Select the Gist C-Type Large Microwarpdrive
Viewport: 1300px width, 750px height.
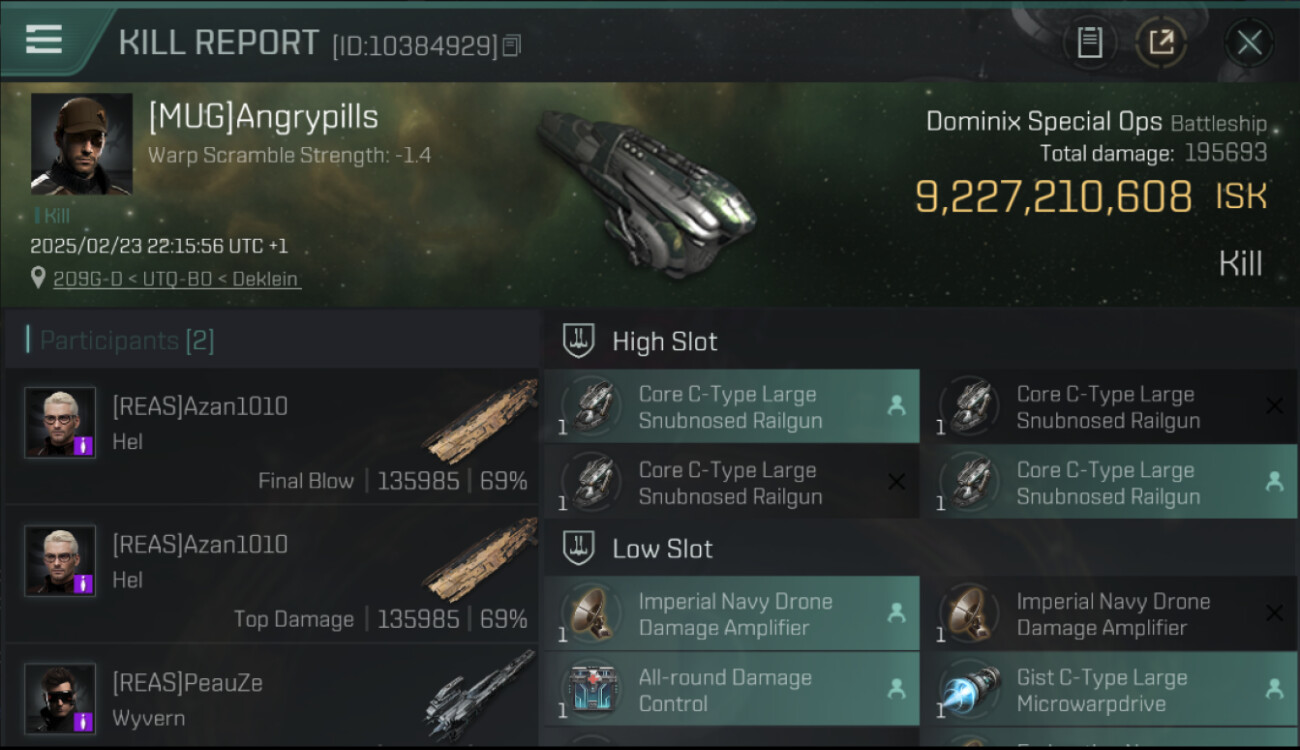pyautogui.click(x=1109, y=690)
